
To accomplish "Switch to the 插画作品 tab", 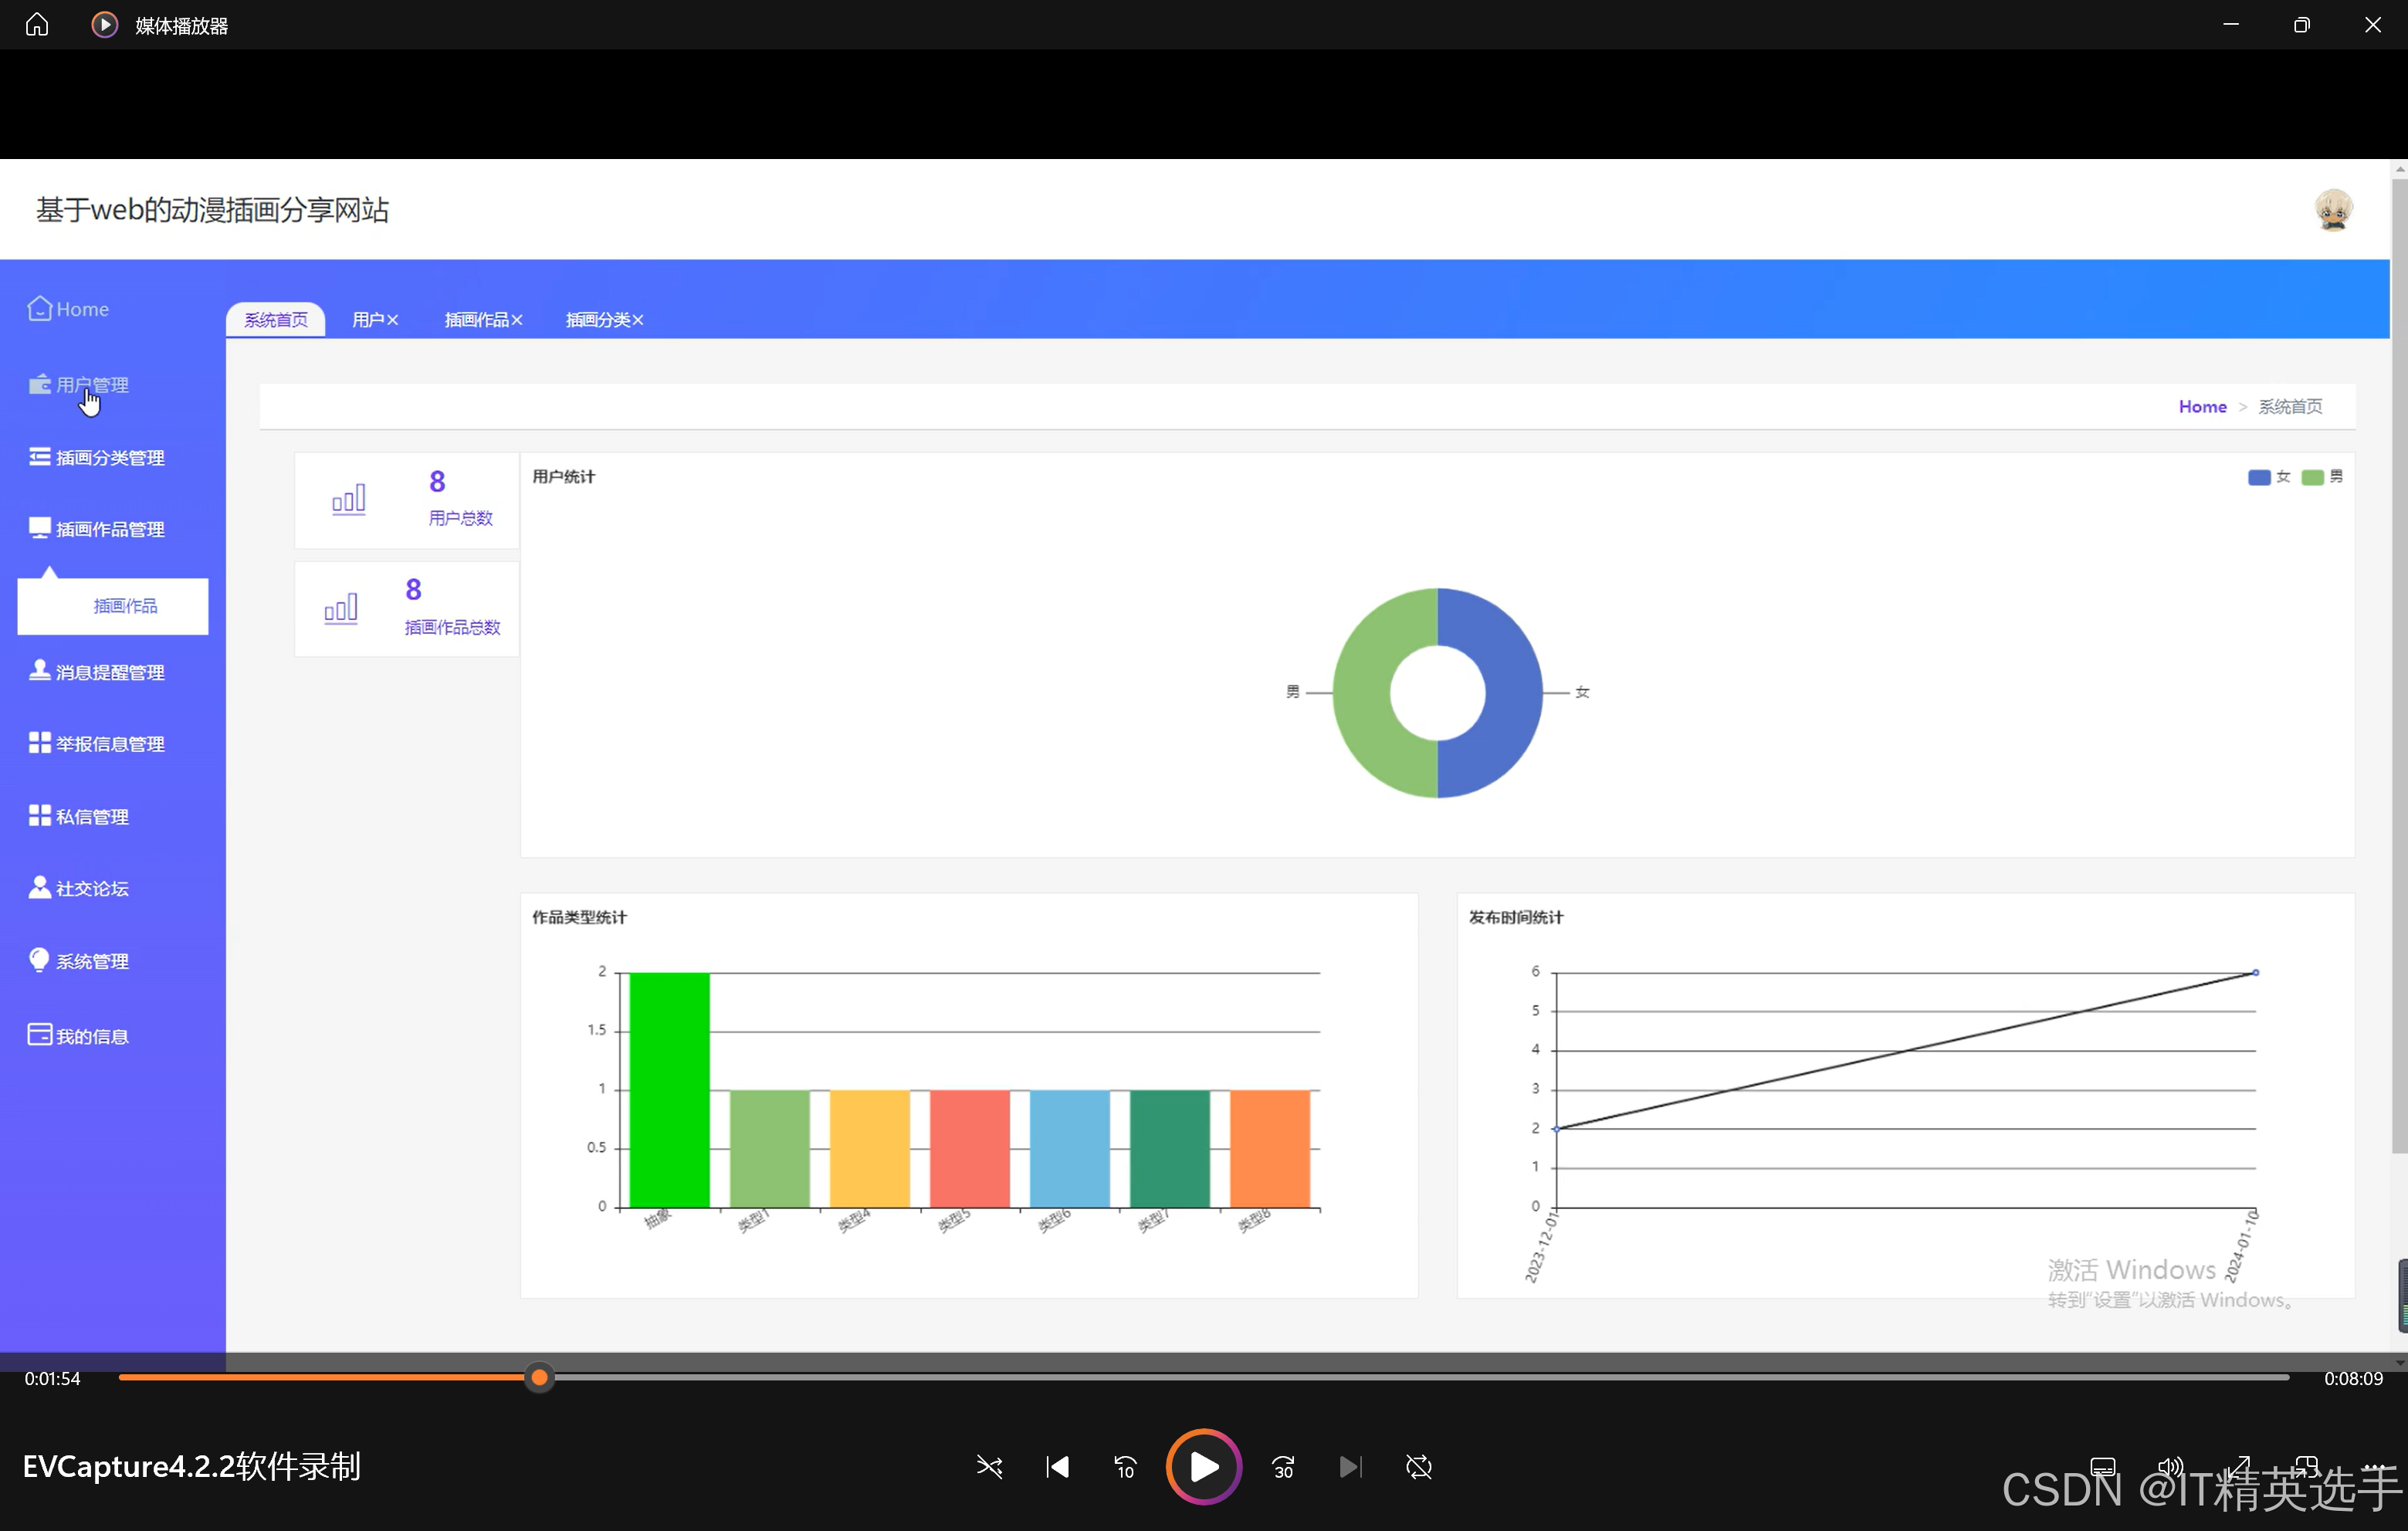I will click(476, 320).
